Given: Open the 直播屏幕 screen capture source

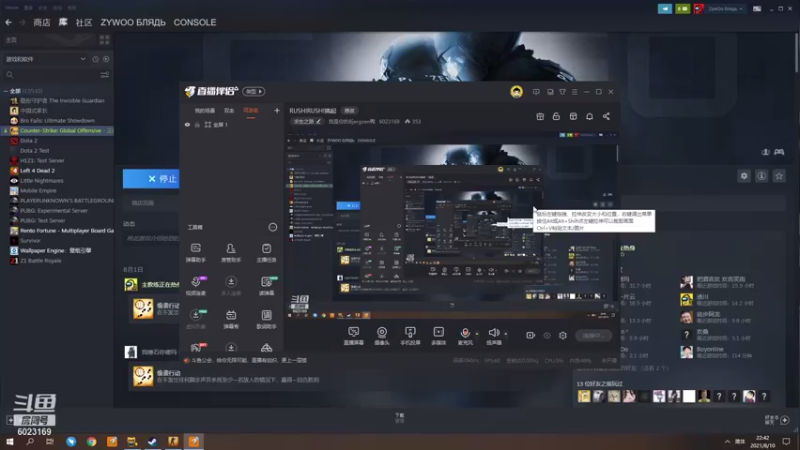Looking at the screenshot, I should (x=354, y=336).
